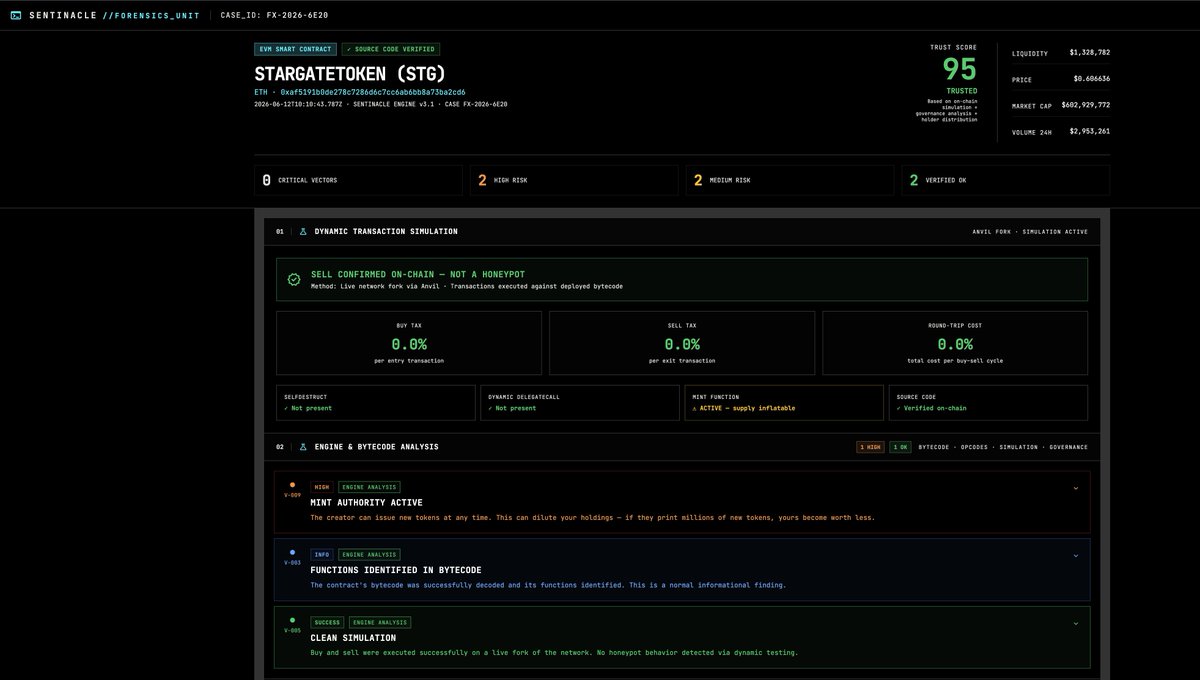
Task: Click the HIGH severity tag on V-009
Action: coord(321,487)
